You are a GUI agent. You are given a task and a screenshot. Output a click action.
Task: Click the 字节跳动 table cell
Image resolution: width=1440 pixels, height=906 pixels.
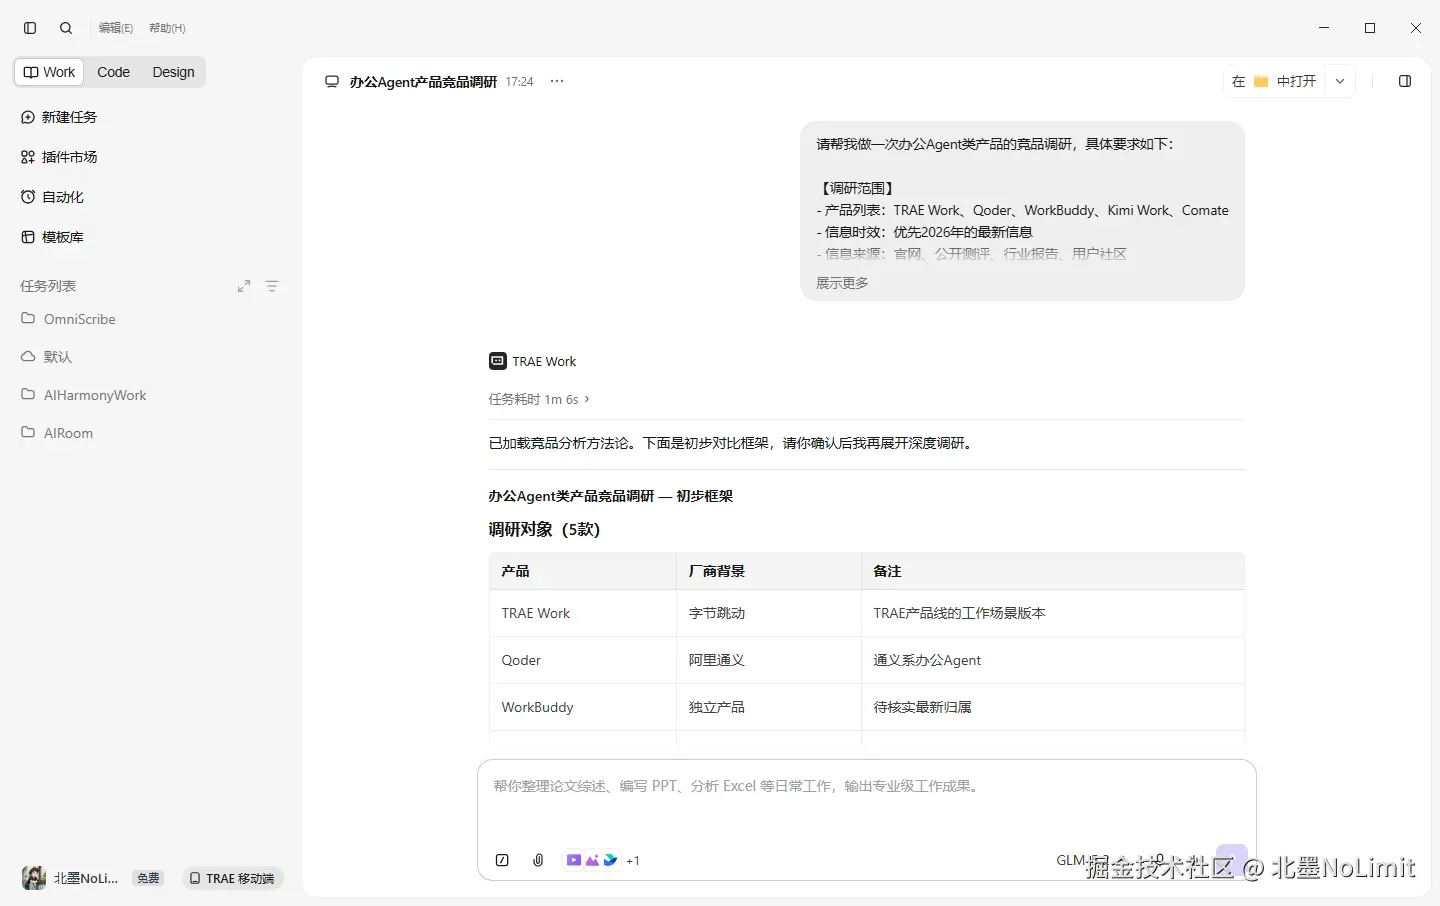click(769, 613)
